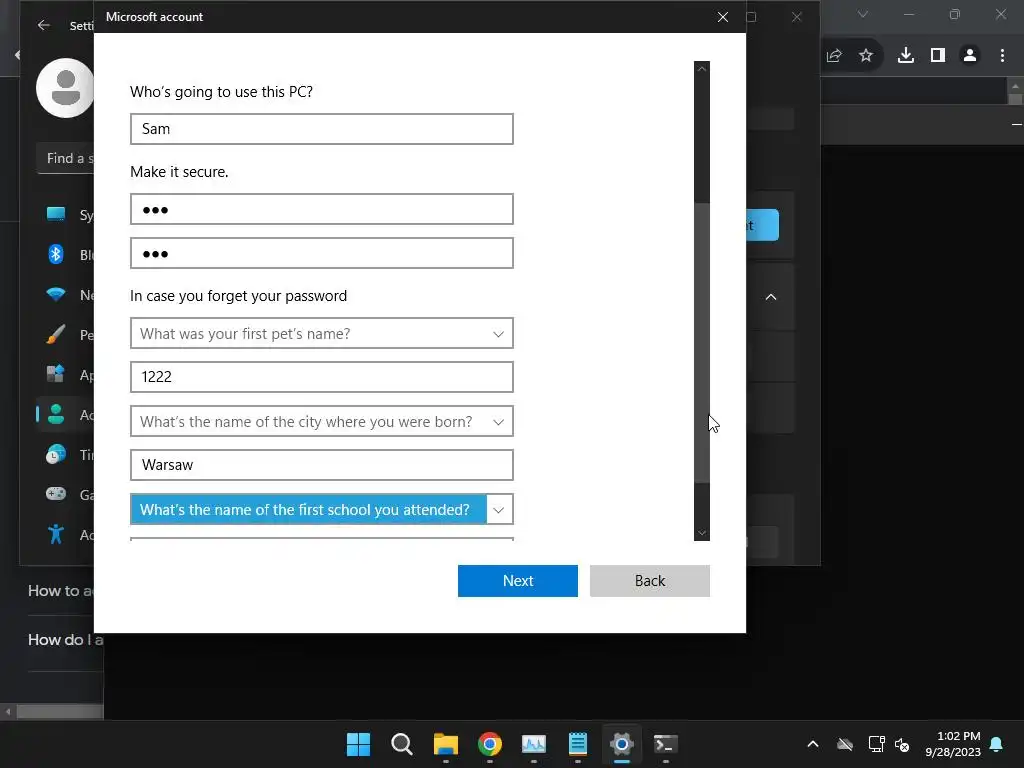
Task: Click OneDrive cloud tray icon
Action: click(x=845, y=744)
